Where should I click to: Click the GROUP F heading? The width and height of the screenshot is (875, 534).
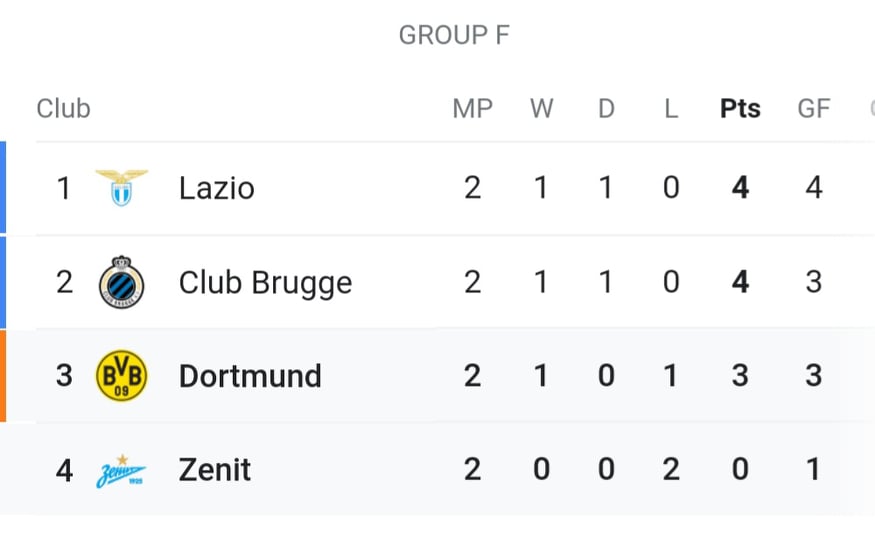[454, 35]
